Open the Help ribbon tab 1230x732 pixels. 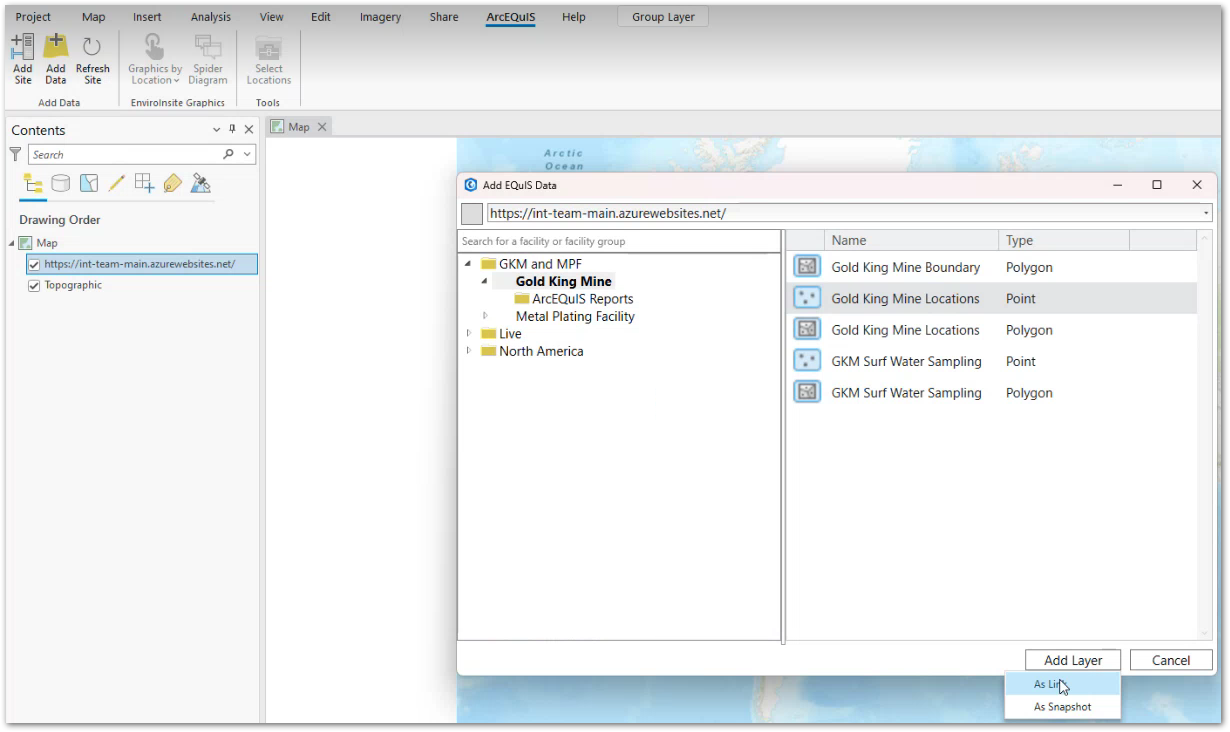pyautogui.click(x=574, y=17)
